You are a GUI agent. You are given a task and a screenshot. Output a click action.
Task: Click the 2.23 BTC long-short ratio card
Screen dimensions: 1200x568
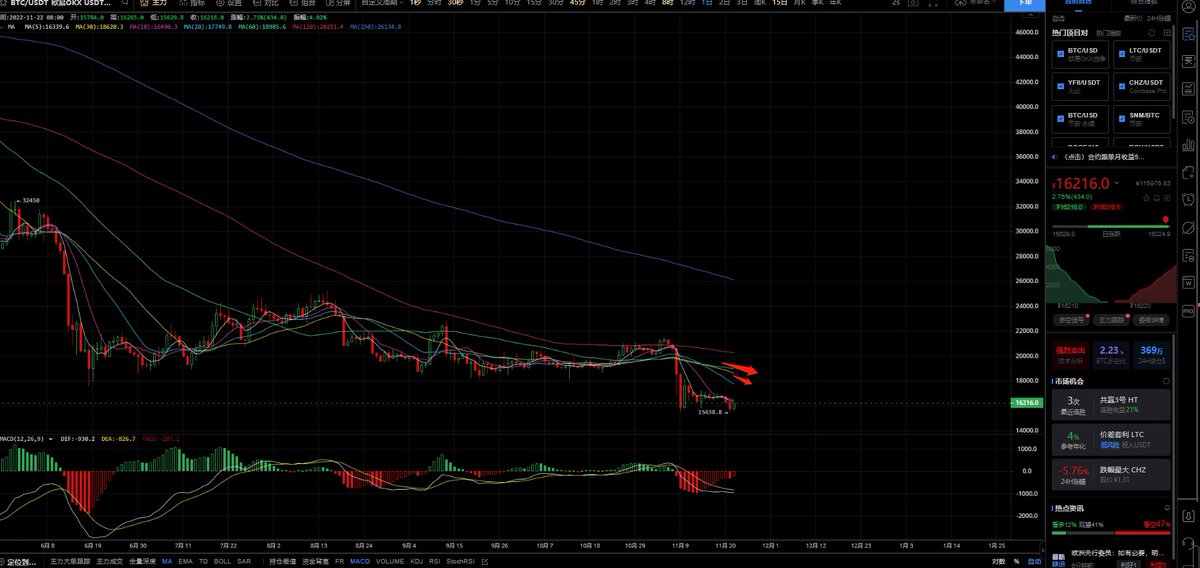coord(1109,355)
